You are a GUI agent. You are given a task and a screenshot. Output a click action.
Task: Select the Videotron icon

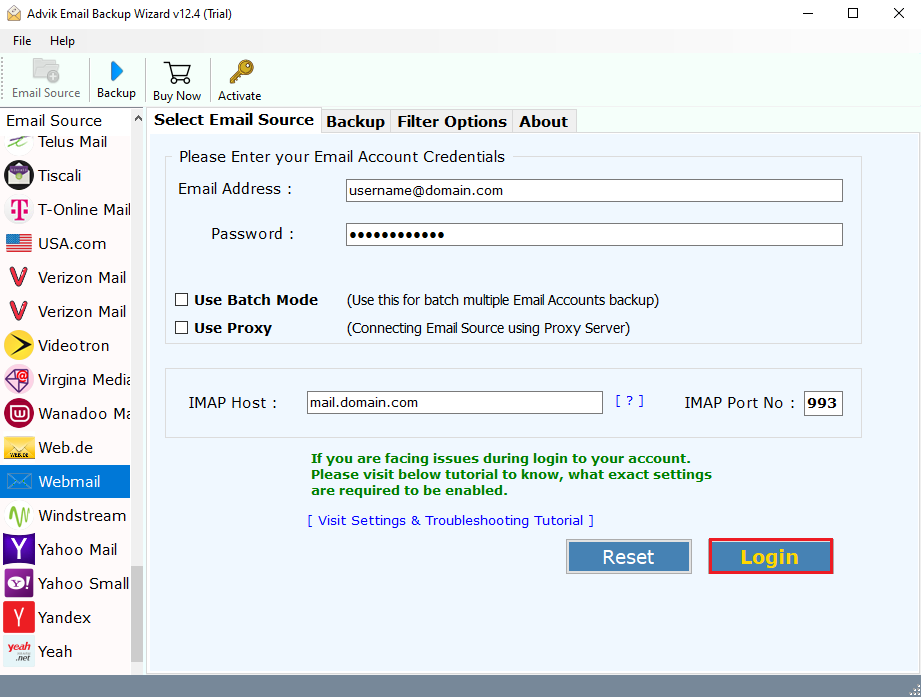coord(19,345)
